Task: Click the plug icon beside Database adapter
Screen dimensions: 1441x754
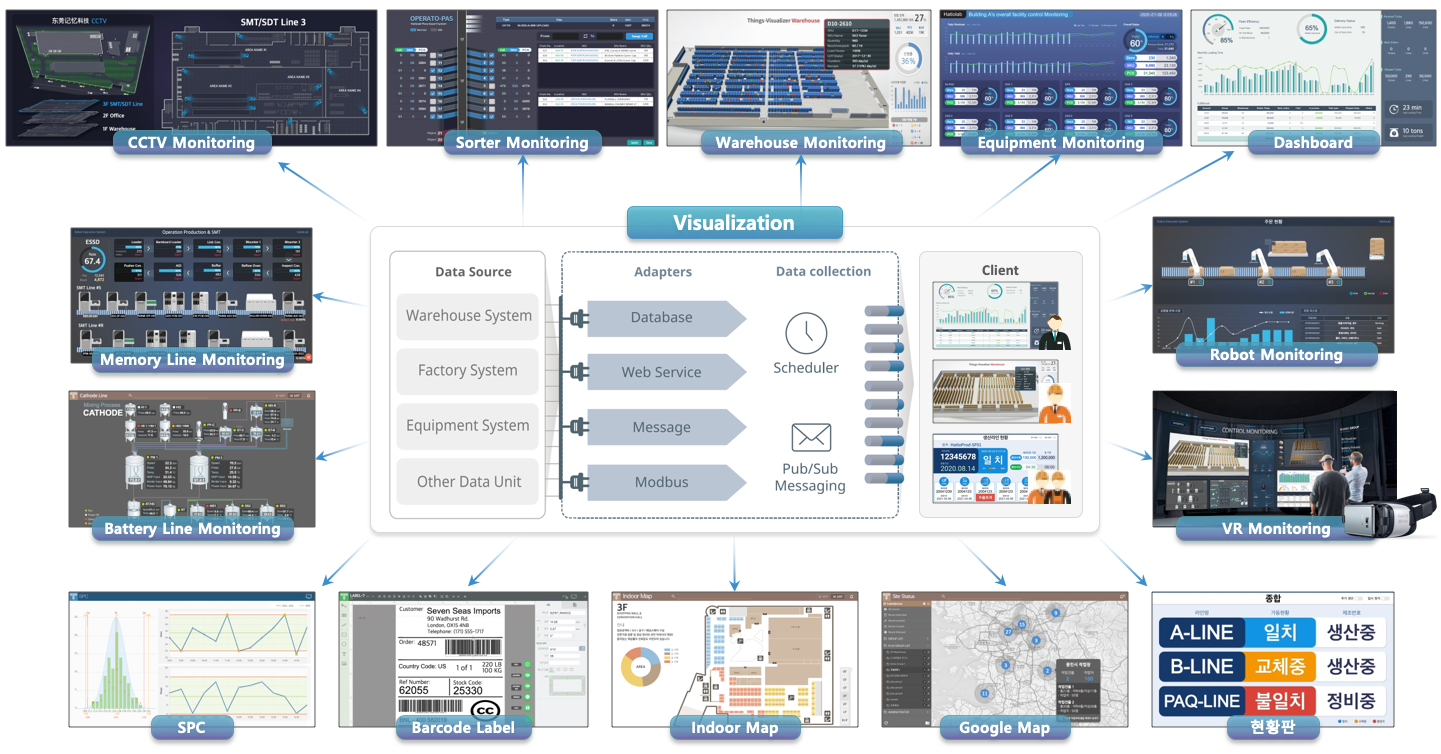Action: click(575, 318)
